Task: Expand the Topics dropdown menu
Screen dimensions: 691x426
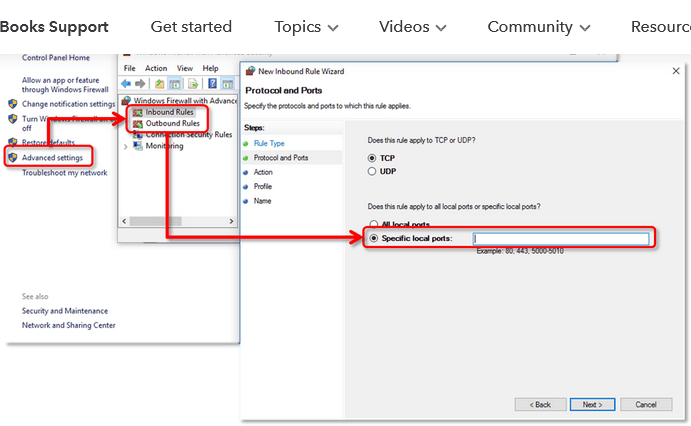Action: 306,27
